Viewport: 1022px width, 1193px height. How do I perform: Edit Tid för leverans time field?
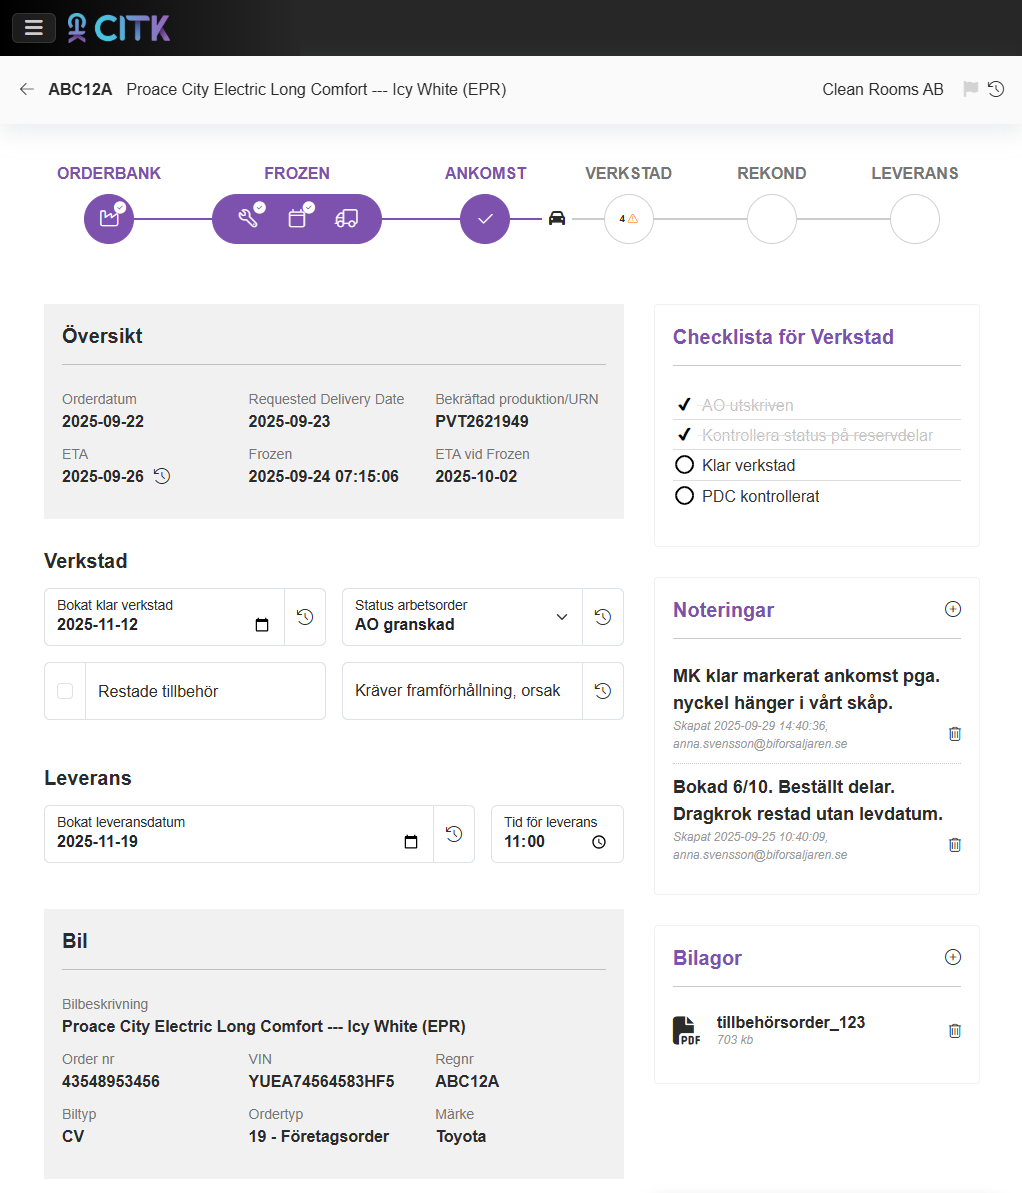(557, 834)
